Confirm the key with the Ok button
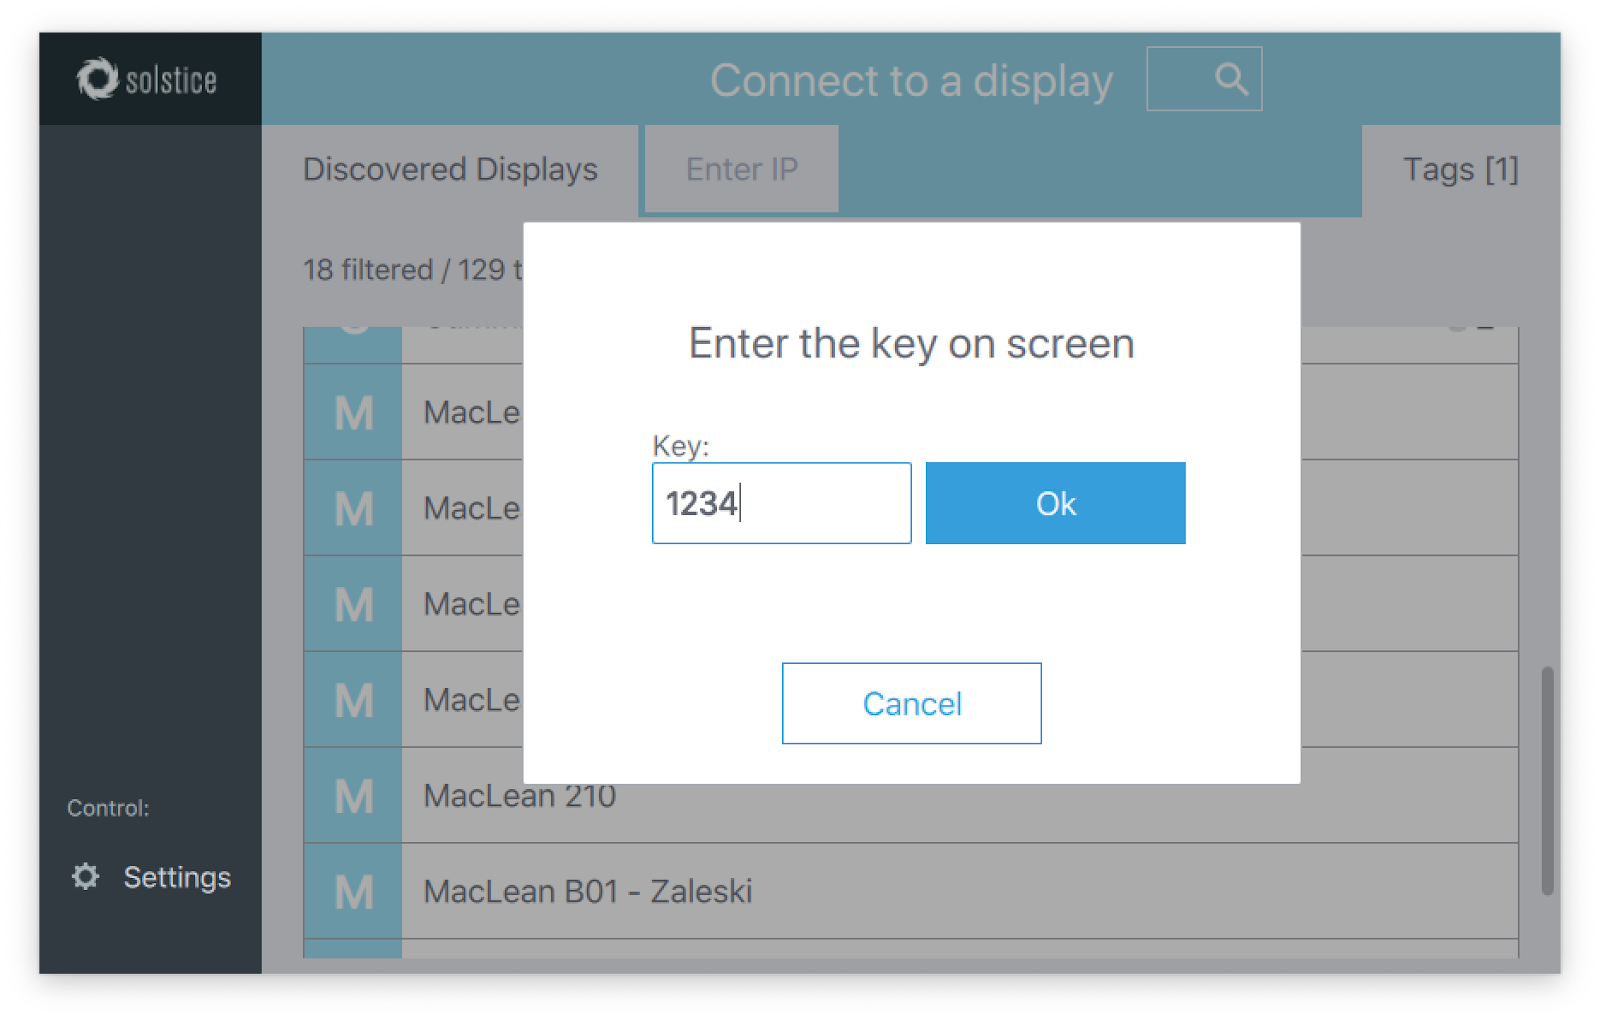The width and height of the screenshot is (1600, 1020). pyautogui.click(x=1055, y=503)
